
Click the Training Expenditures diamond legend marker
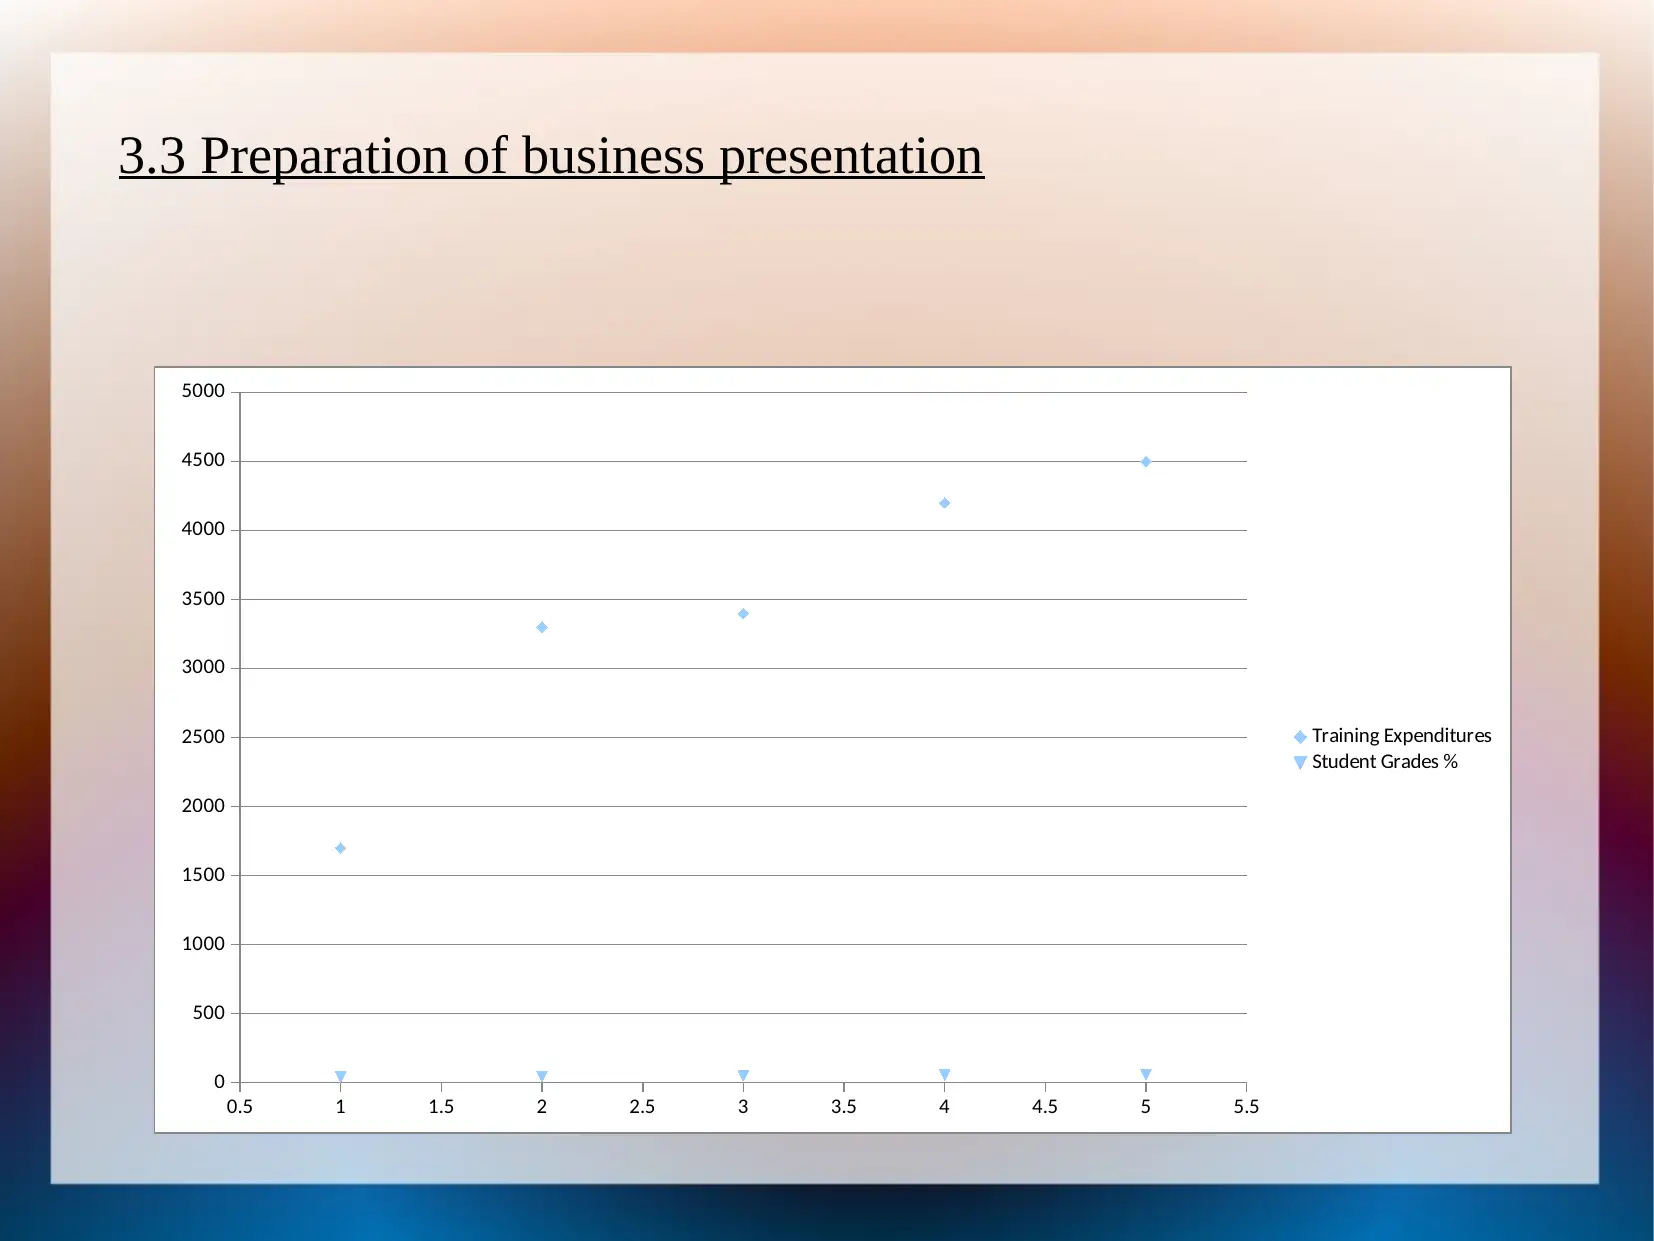click(x=1300, y=737)
